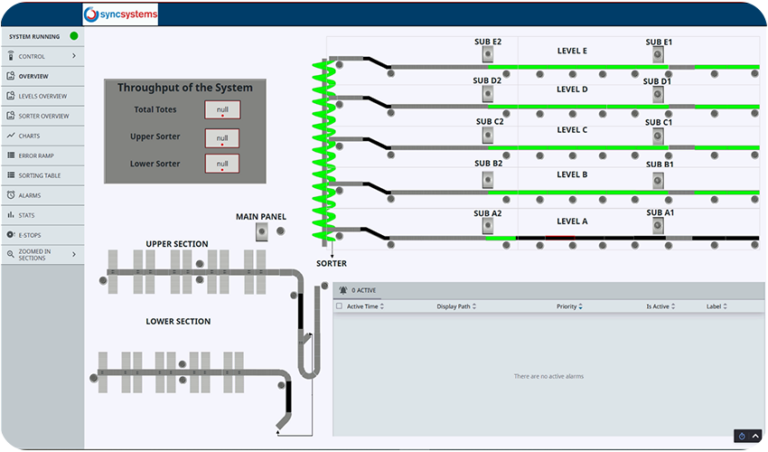
Task: Expand Zoomed In Sections chevron
Action: coord(74,254)
